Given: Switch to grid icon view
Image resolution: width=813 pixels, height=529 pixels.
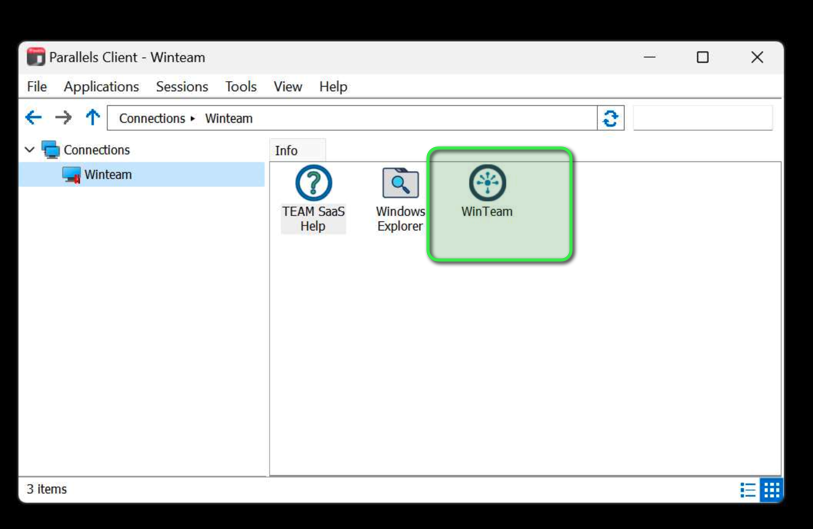Looking at the screenshot, I should pyautogui.click(x=771, y=490).
